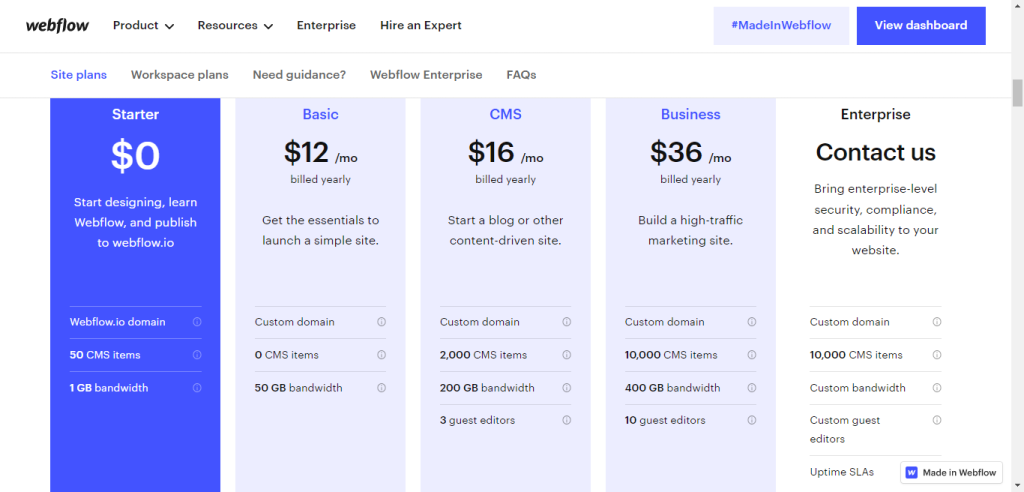Open info tooltip for Business 400 GB bandwidth
The image size is (1024, 492).
coord(752,387)
